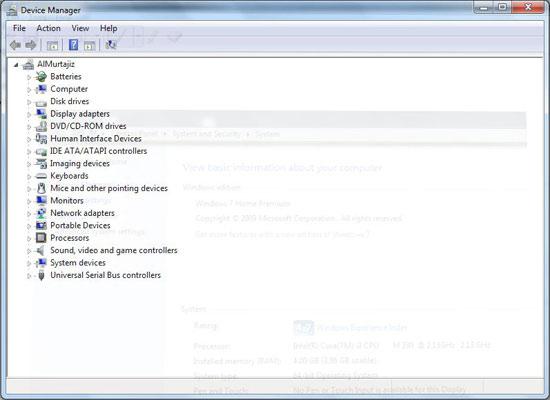The height and width of the screenshot is (400, 550).
Task: Close the Device Manager window
Action: 528,7
